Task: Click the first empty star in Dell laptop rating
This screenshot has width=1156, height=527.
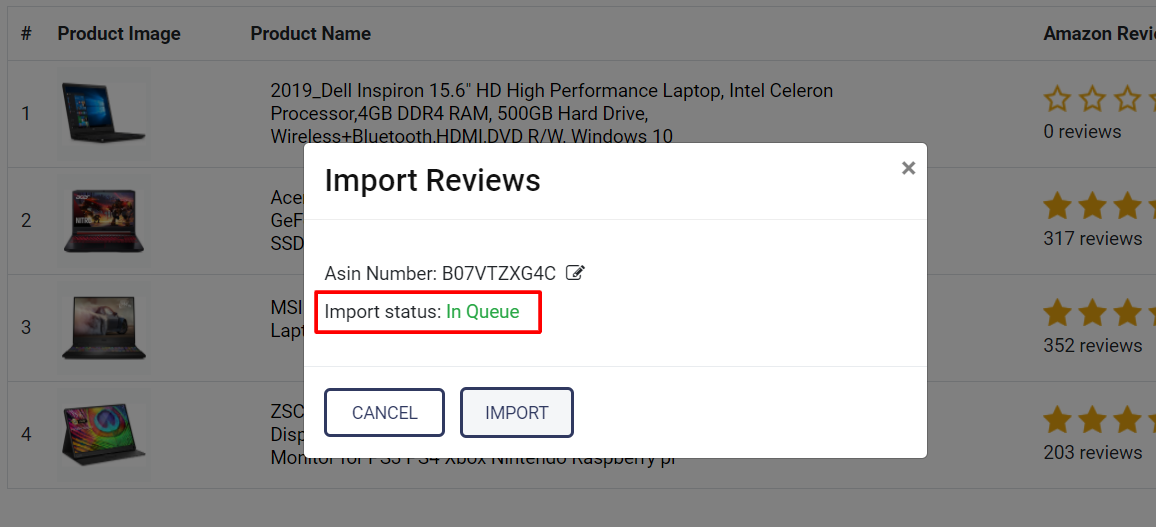Action: (1057, 99)
